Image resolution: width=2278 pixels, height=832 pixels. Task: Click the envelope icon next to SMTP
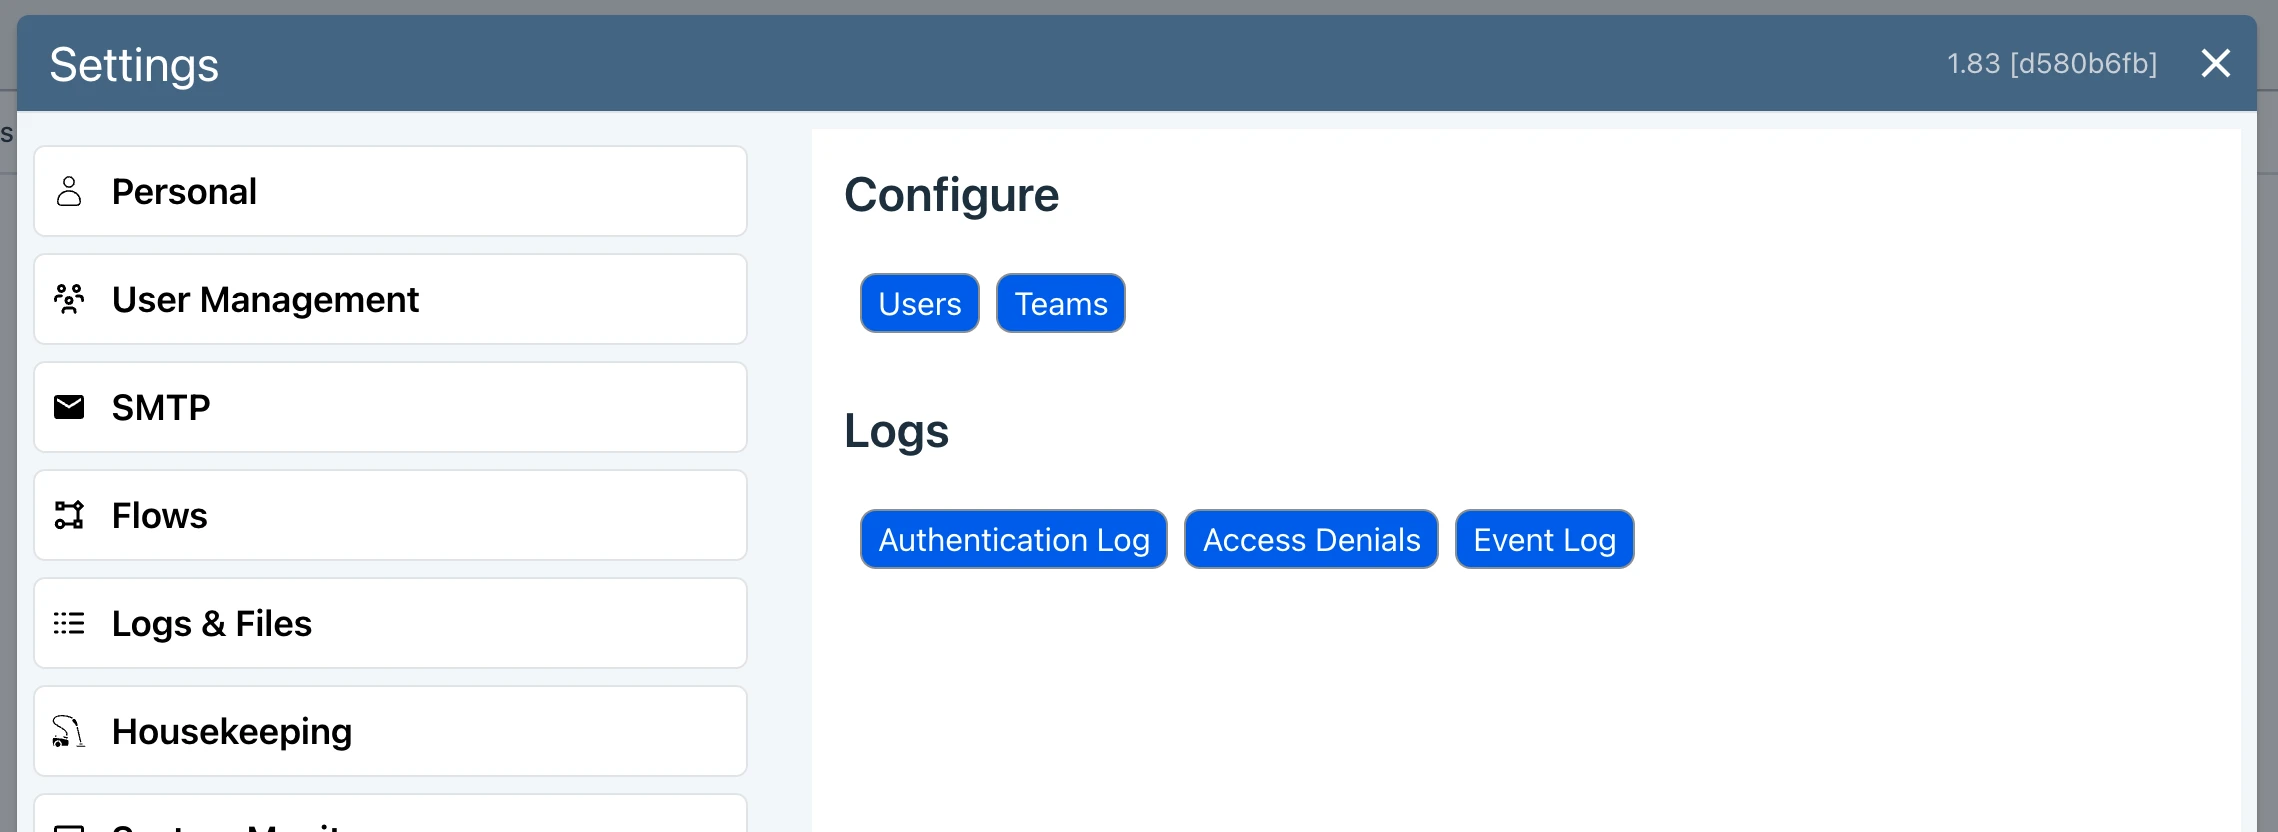pyautogui.click(x=69, y=407)
